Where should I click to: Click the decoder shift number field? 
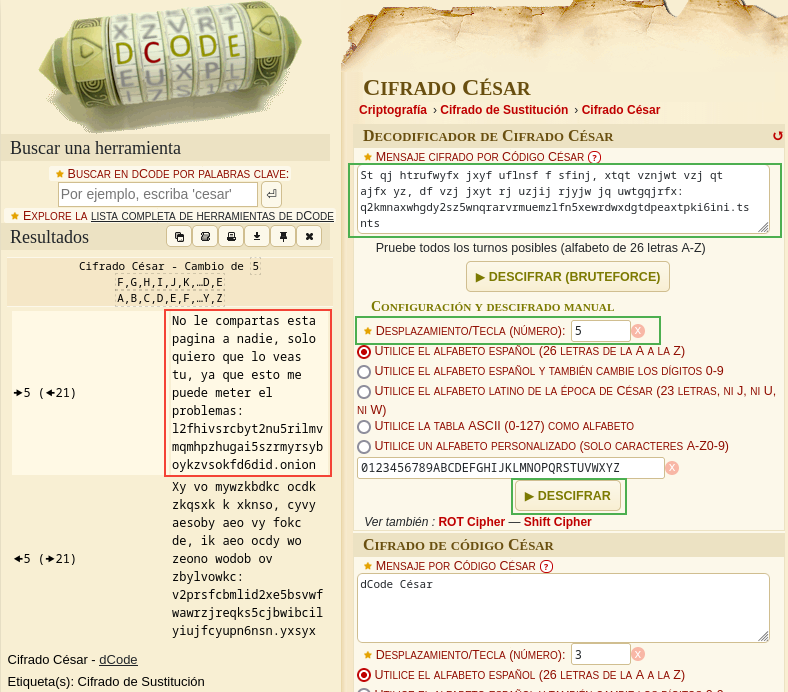tap(601, 331)
